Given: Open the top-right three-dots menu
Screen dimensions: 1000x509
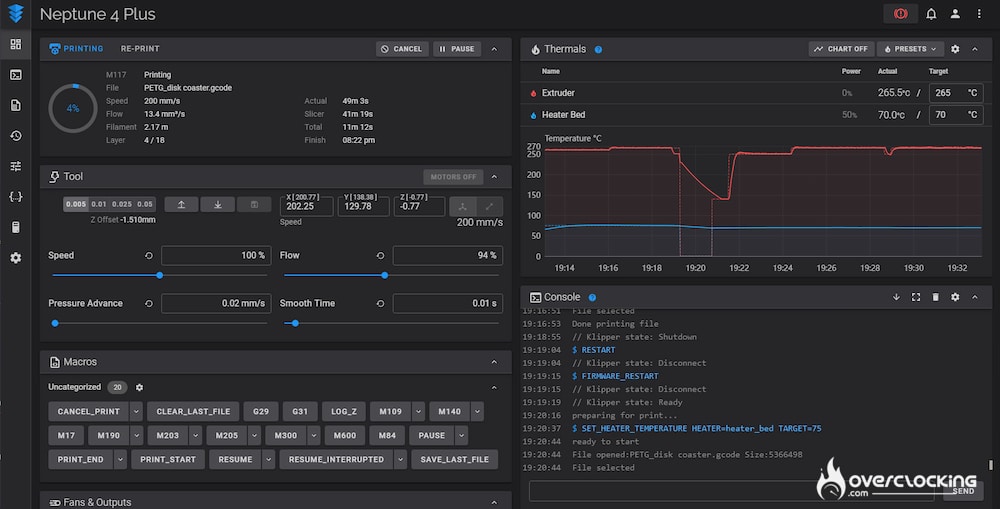Looking at the screenshot, I should click(979, 14).
